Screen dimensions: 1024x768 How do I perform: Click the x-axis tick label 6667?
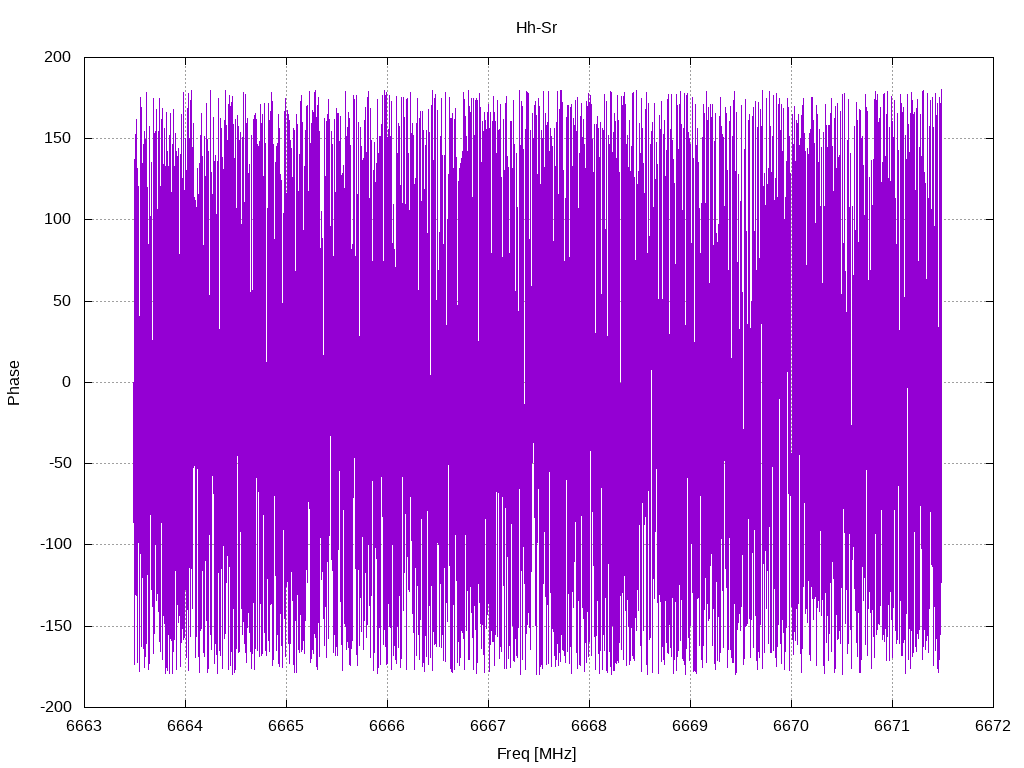tap(488, 726)
